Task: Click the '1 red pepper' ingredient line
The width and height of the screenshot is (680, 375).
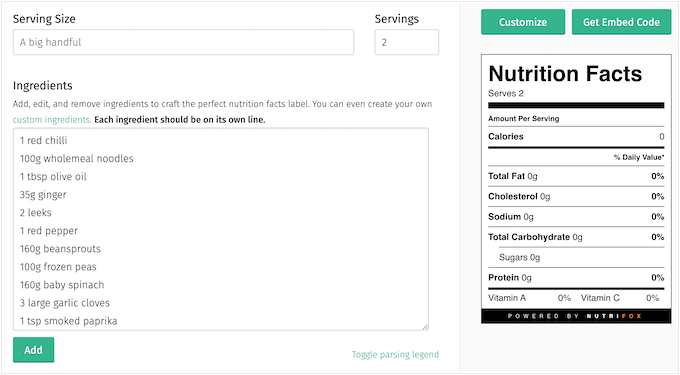Action: 49,231
